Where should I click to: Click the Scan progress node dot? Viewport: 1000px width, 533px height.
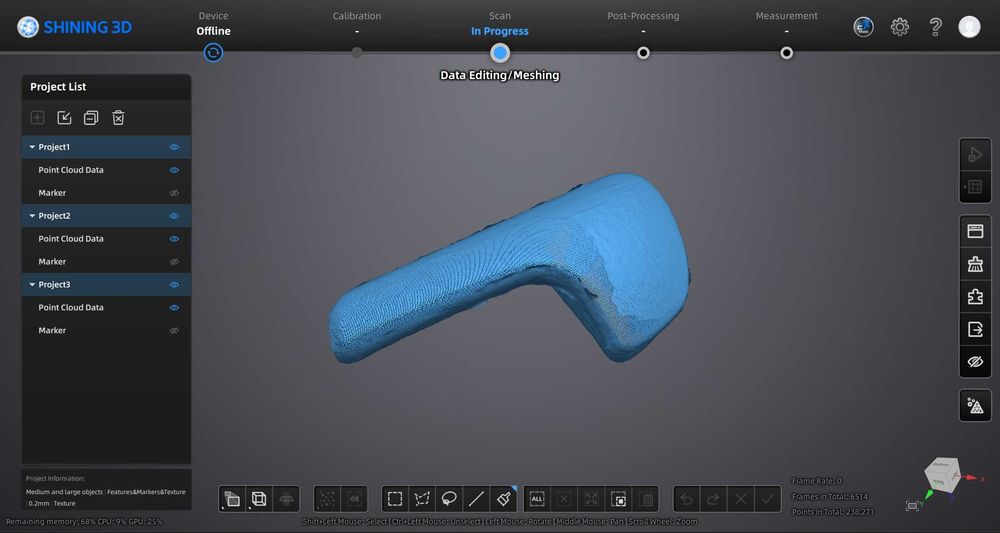pos(500,53)
